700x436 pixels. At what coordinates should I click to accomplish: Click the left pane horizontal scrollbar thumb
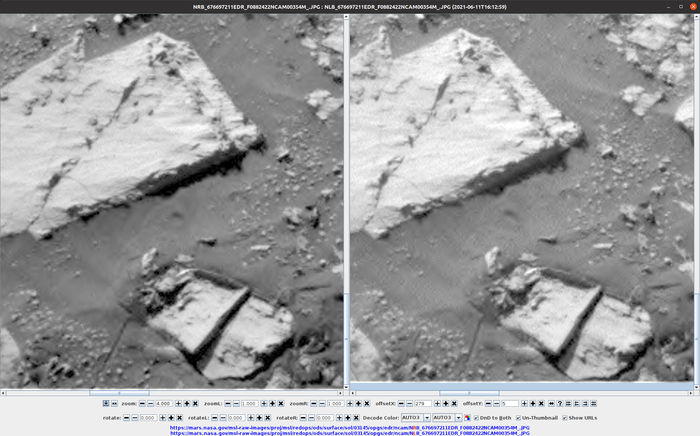click(119, 393)
